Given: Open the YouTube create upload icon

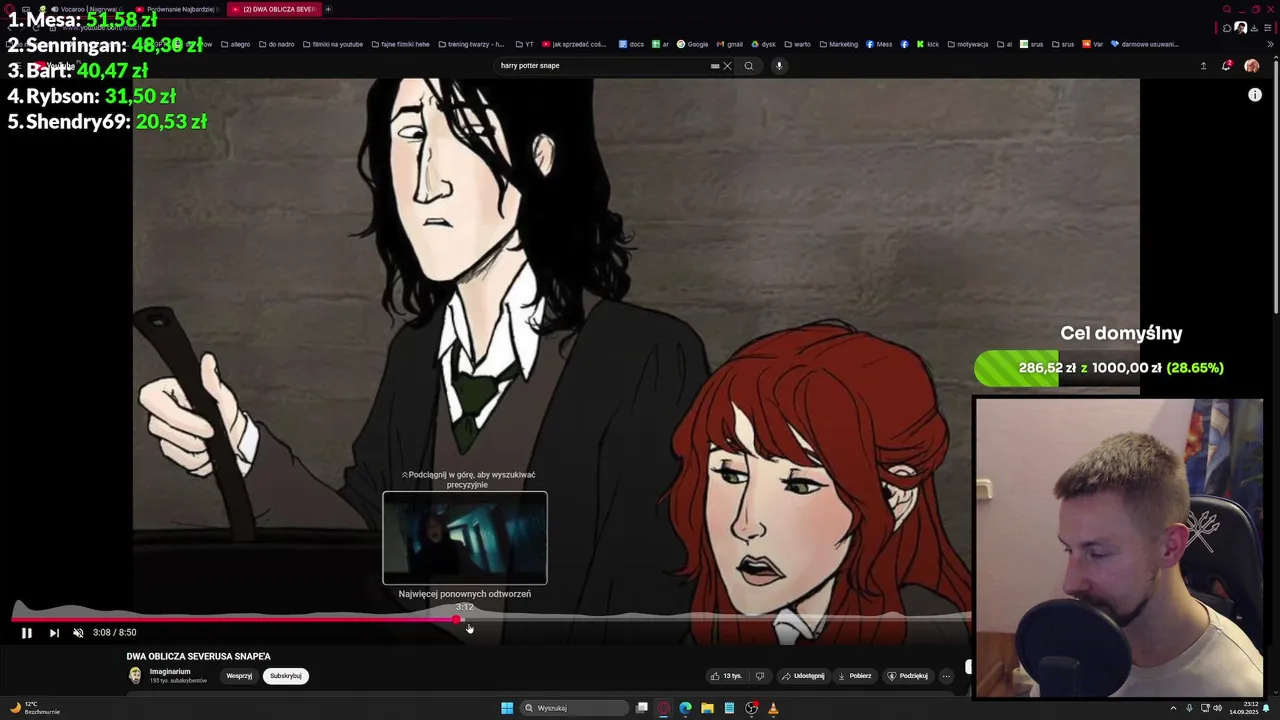Looking at the screenshot, I should [x=1203, y=66].
